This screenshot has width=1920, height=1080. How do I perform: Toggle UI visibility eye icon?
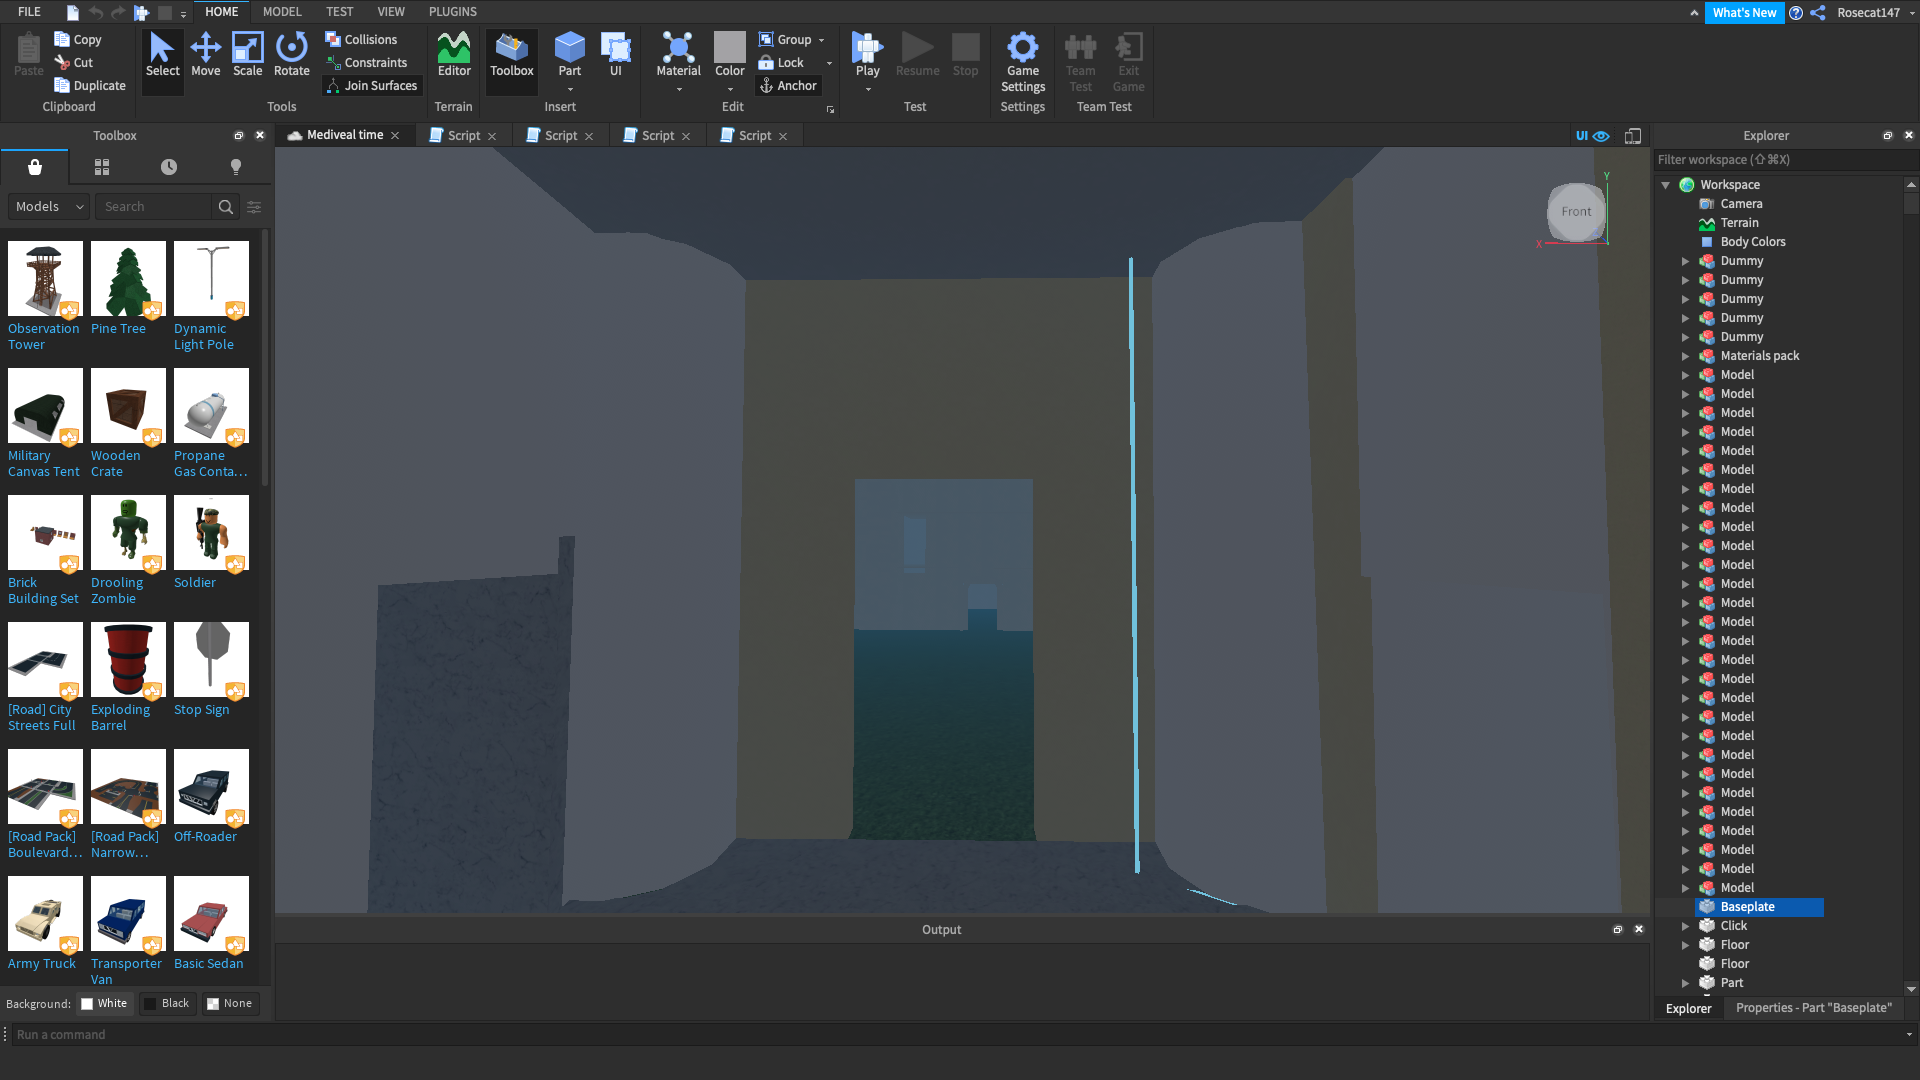[1601, 136]
